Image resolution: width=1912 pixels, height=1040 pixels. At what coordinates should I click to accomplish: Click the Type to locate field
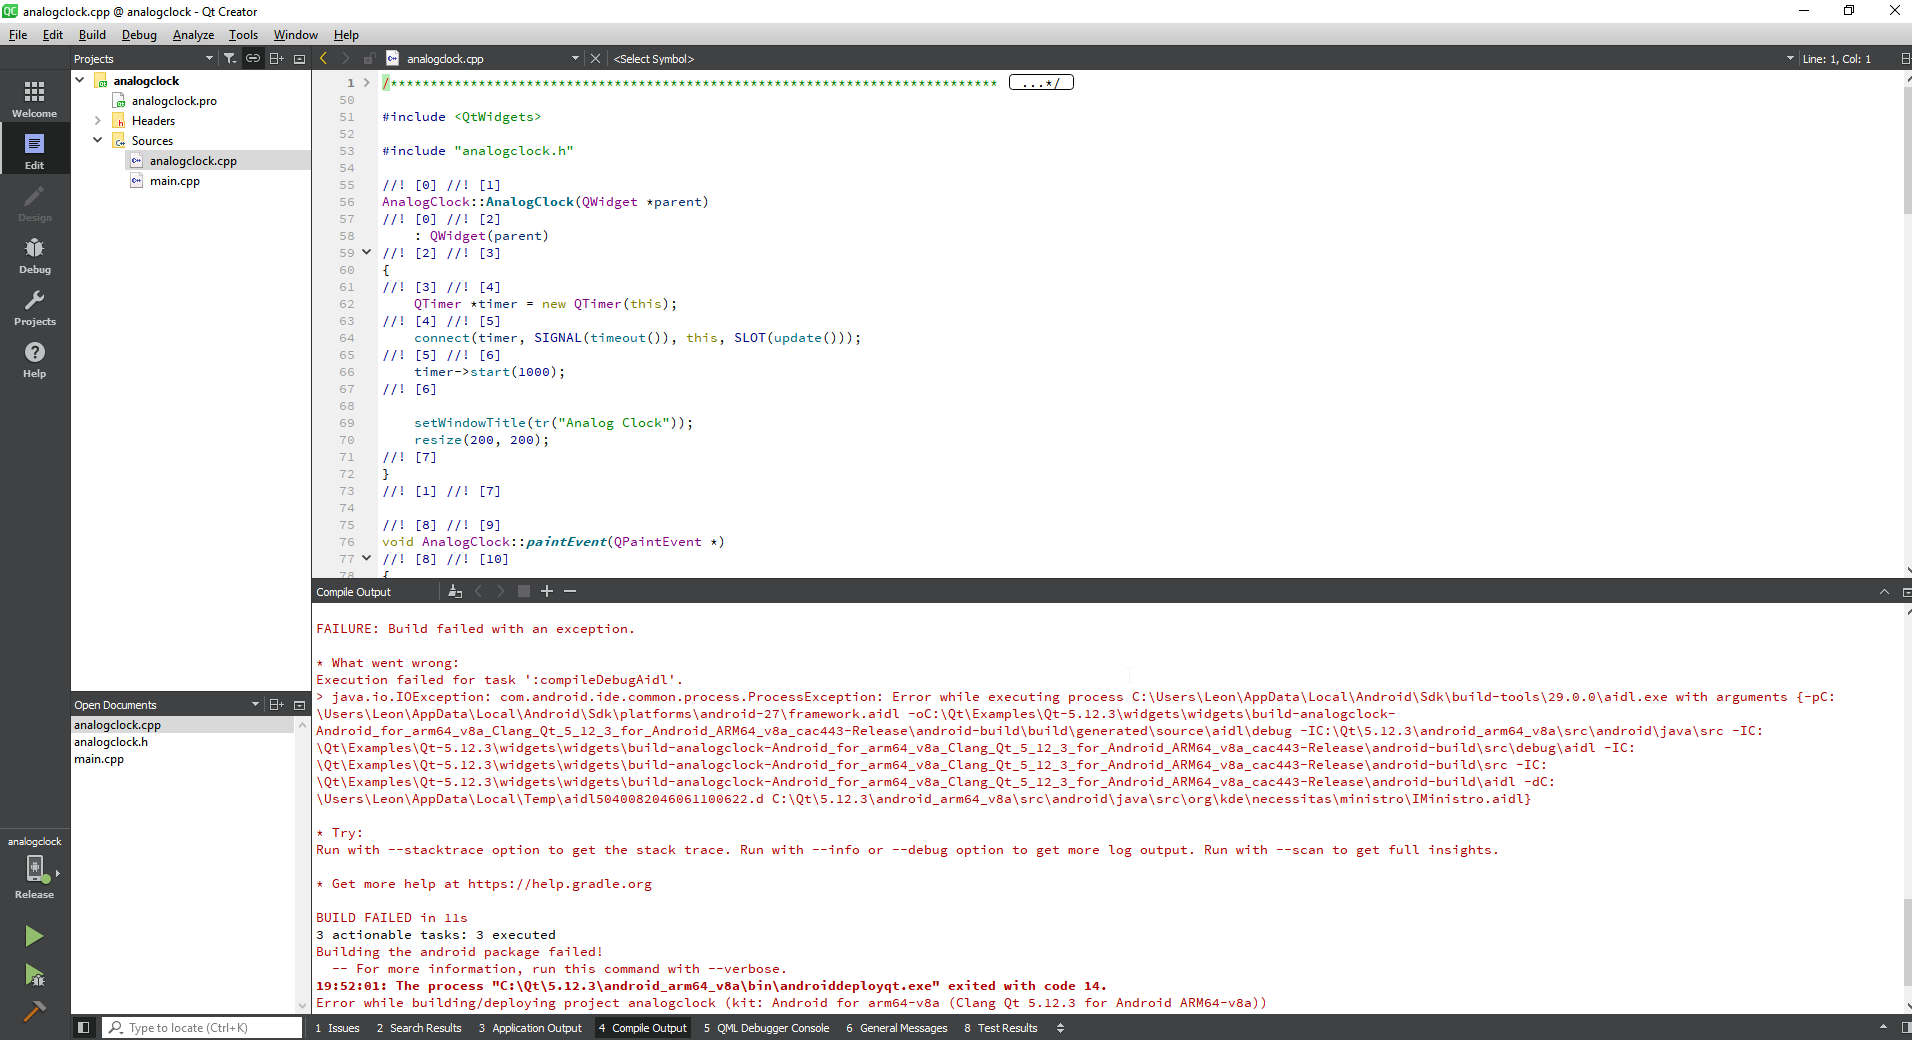tap(202, 1028)
